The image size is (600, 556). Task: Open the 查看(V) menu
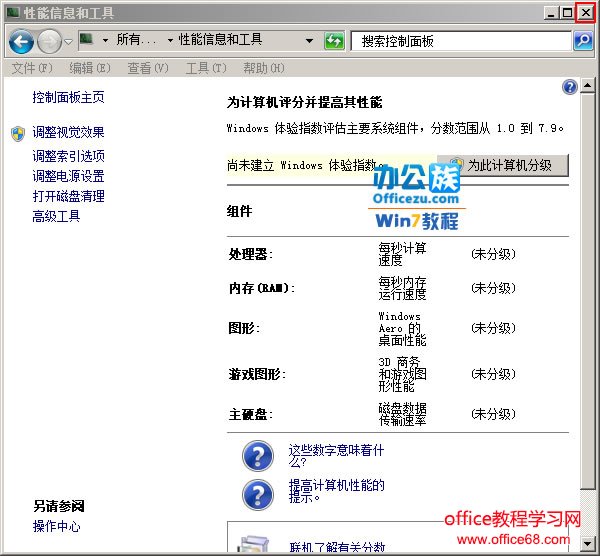pos(148,68)
